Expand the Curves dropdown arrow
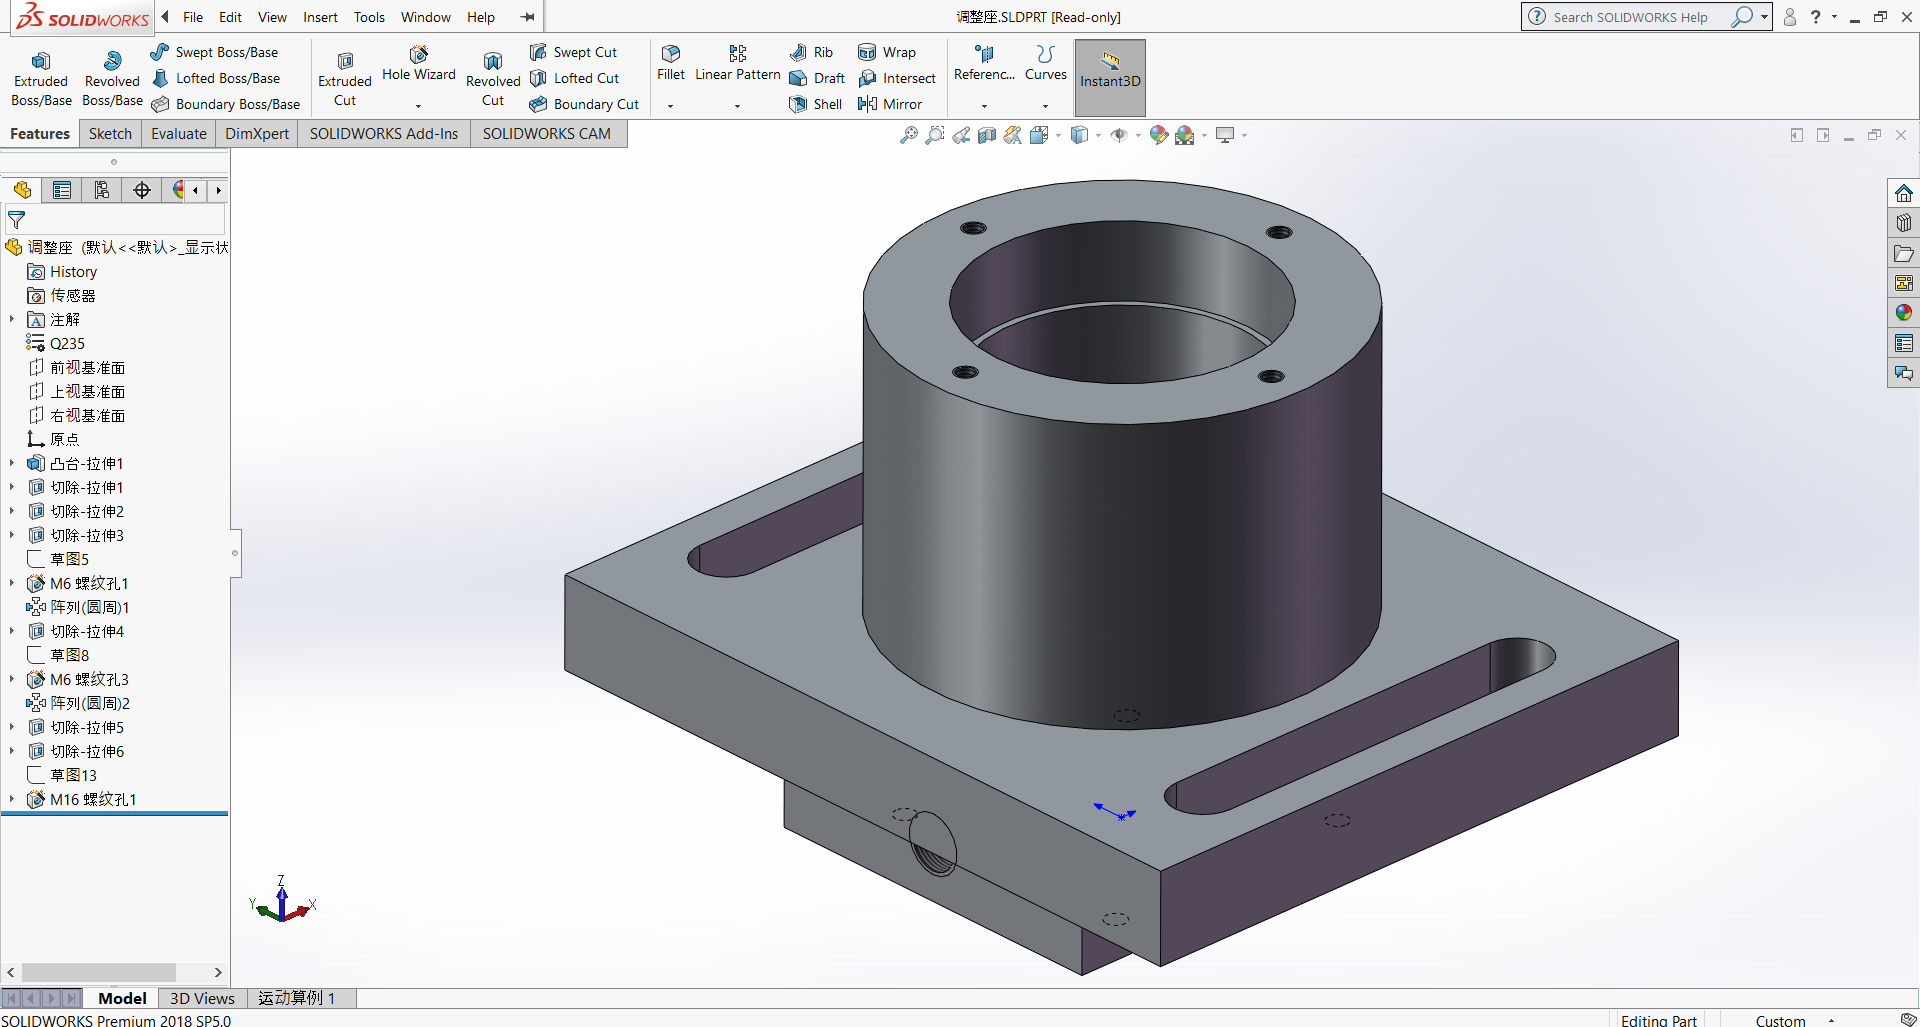The height and width of the screenshot is (1027, 1920). (1046, 105)
